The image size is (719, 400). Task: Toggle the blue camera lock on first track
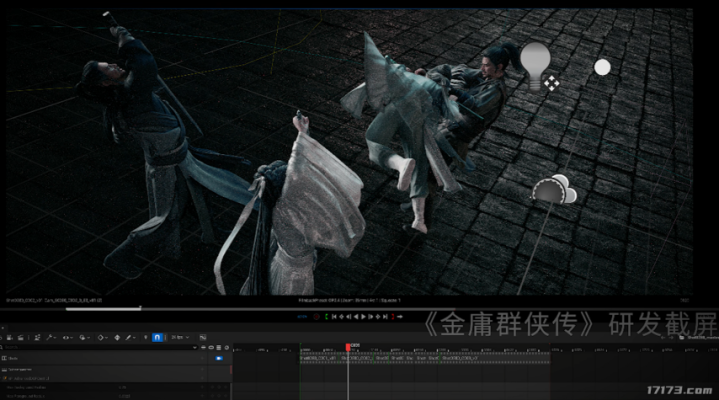click(x=220, y=357)
